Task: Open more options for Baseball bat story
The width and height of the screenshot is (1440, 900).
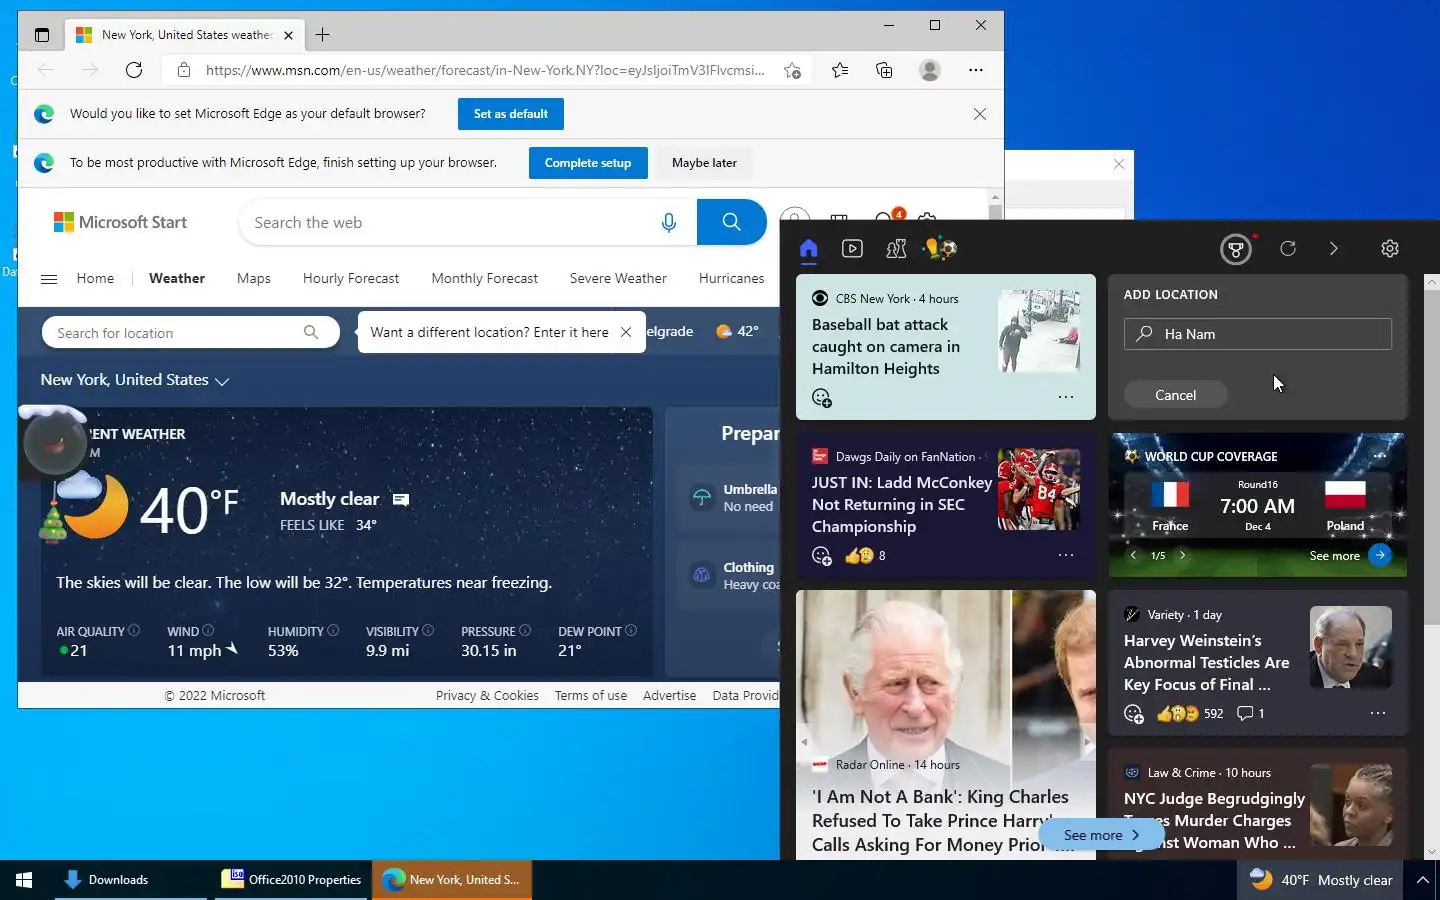Action: 1066,398
